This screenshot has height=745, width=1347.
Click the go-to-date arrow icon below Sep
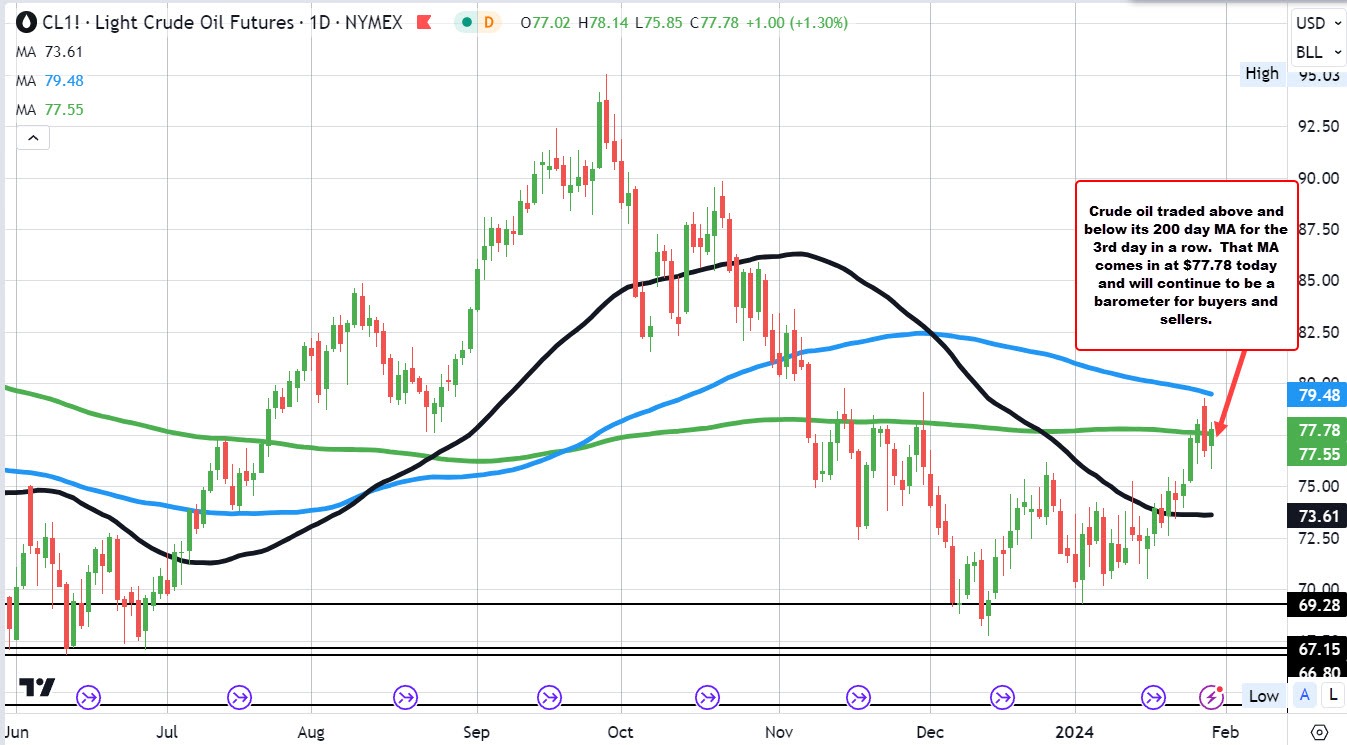tap(548, 697)
